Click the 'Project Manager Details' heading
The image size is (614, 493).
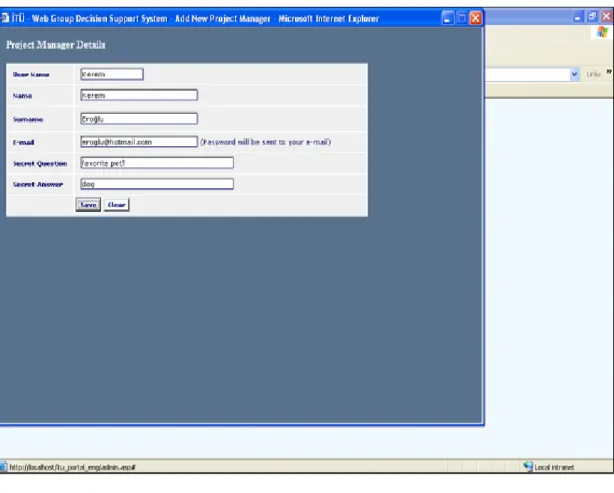coord(56,45)
